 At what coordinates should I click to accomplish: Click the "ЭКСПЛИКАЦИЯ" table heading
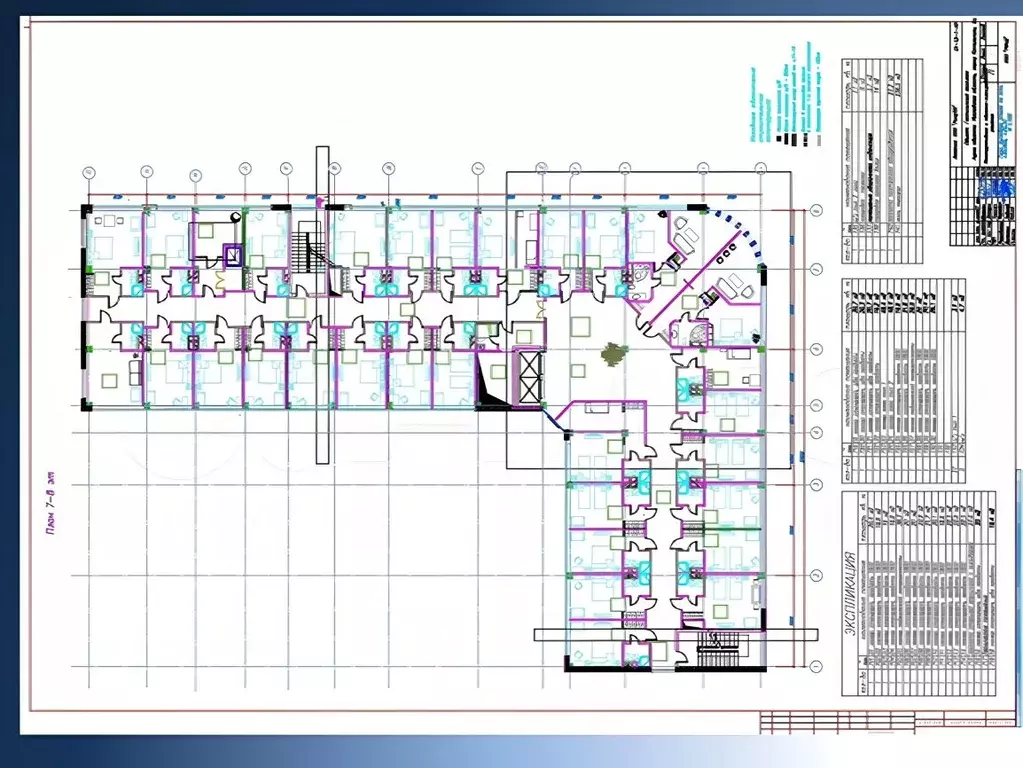(849, 594)
